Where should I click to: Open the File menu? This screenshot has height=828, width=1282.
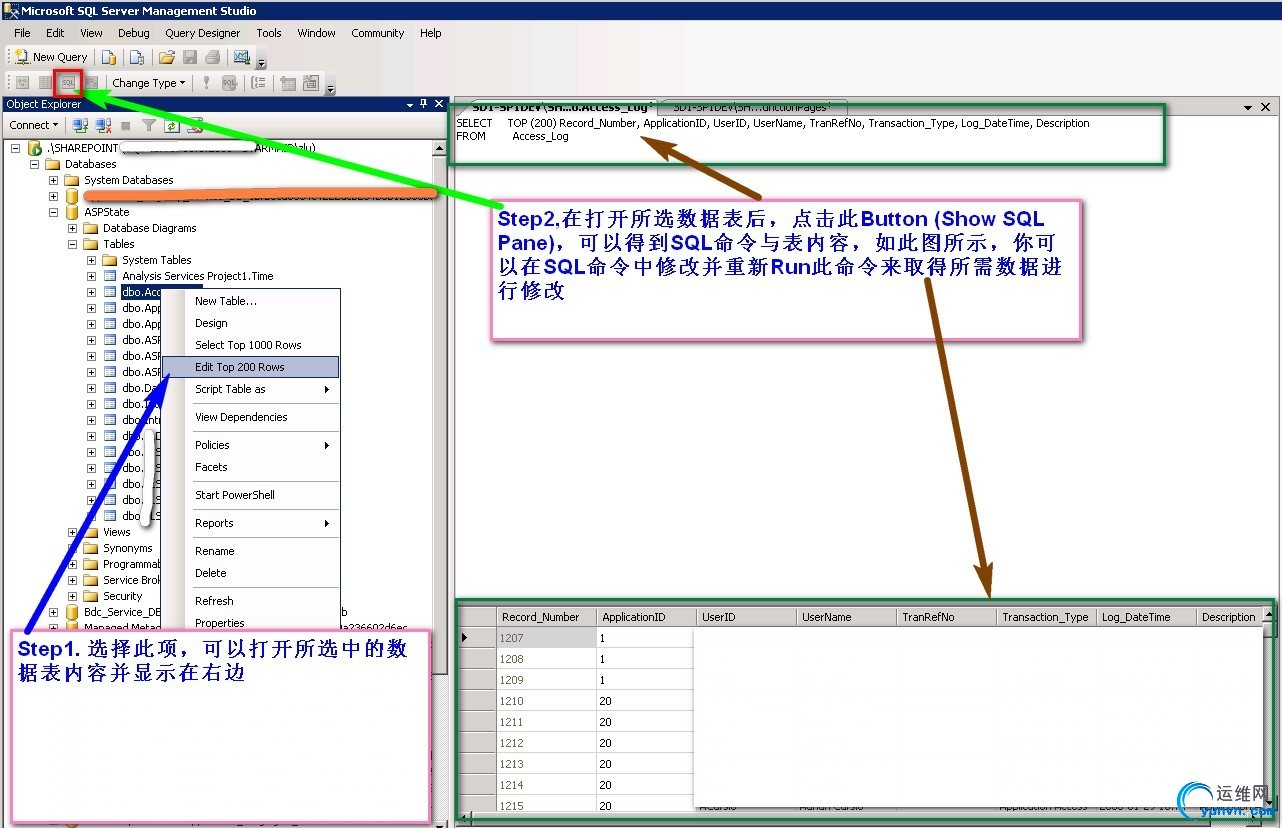pos(22,33)
